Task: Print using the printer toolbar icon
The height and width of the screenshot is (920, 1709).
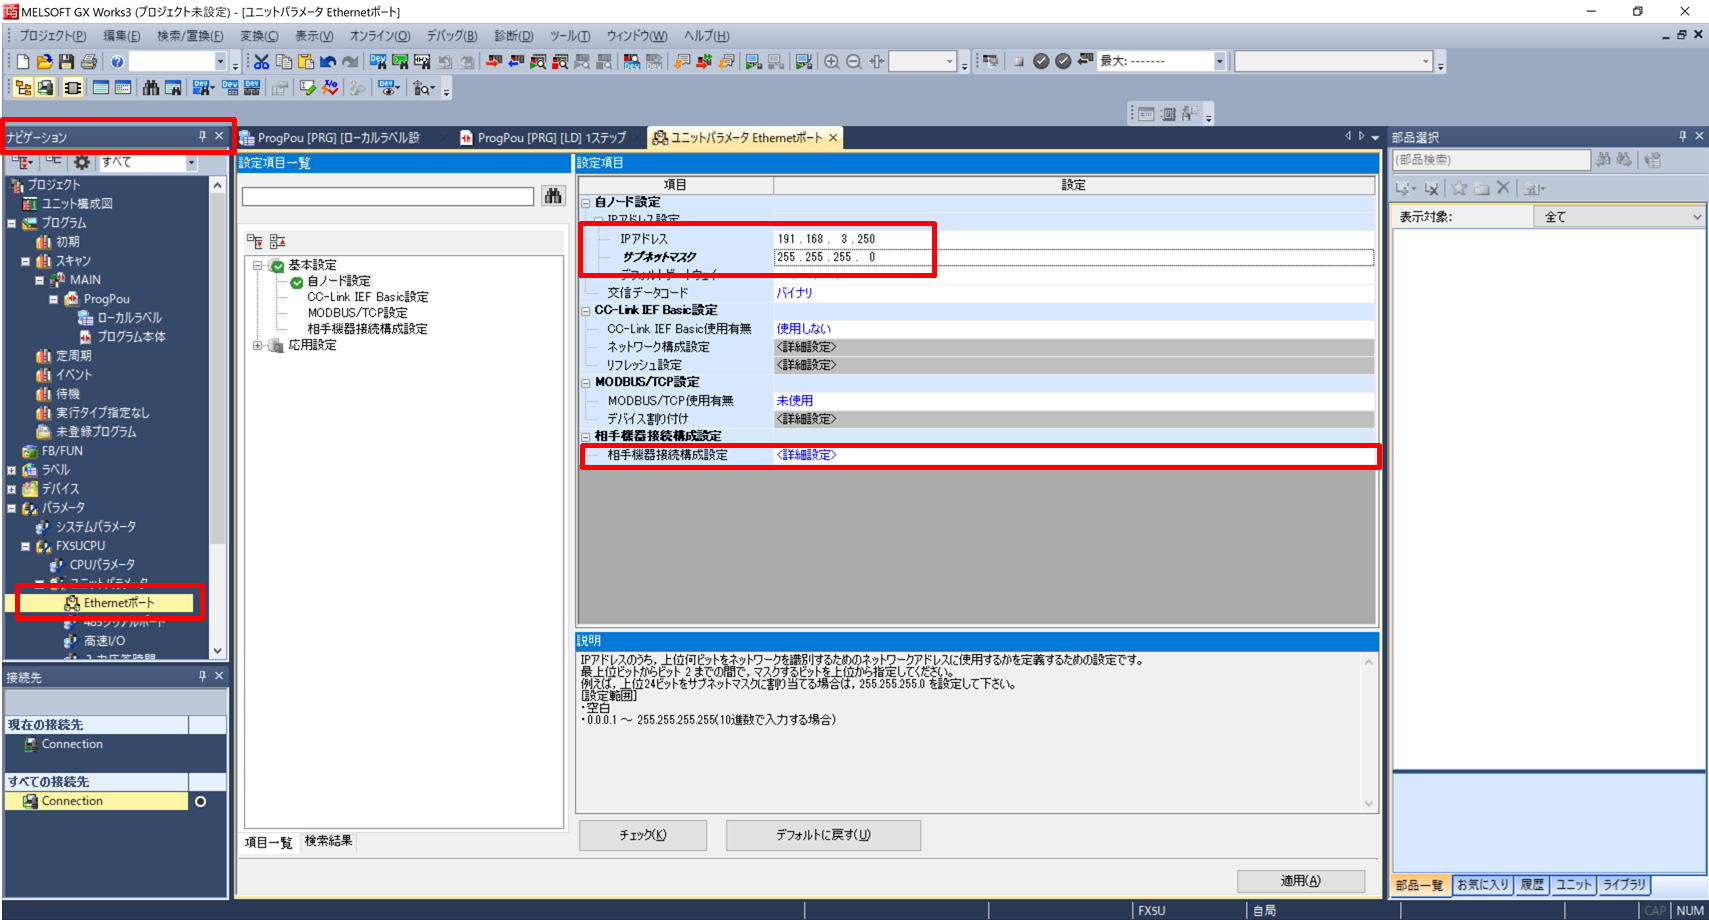Action: point(89,62)
